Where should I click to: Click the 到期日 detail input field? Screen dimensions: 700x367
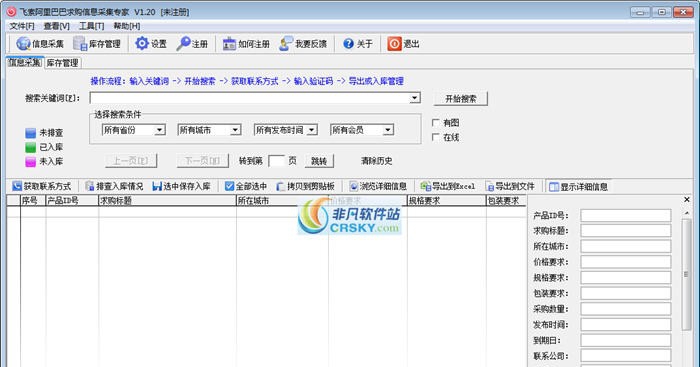click(x=625, y=340)
